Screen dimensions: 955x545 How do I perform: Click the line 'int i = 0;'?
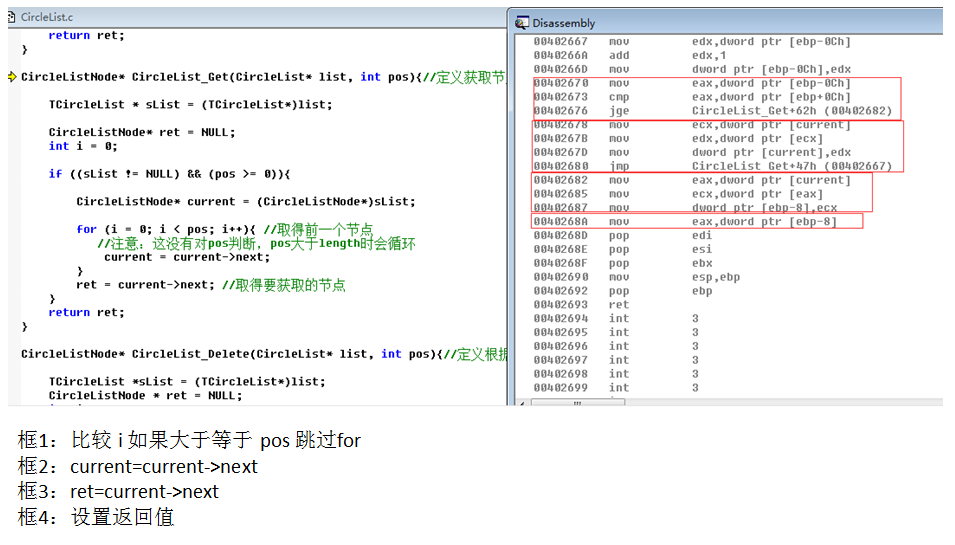click(x=83, y=146)
